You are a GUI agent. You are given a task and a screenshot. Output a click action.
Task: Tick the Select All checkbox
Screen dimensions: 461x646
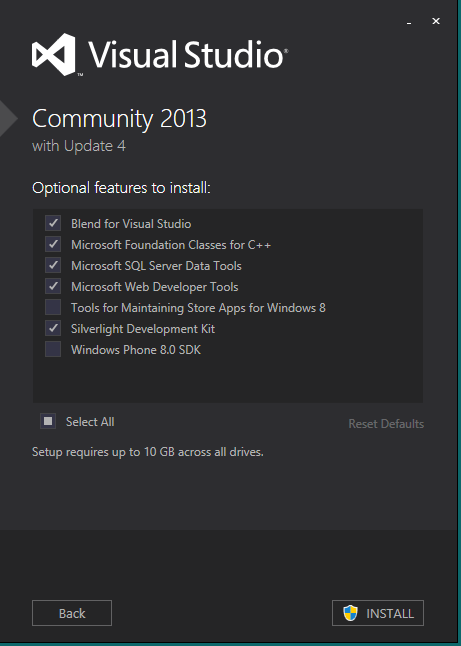(48, 421)
